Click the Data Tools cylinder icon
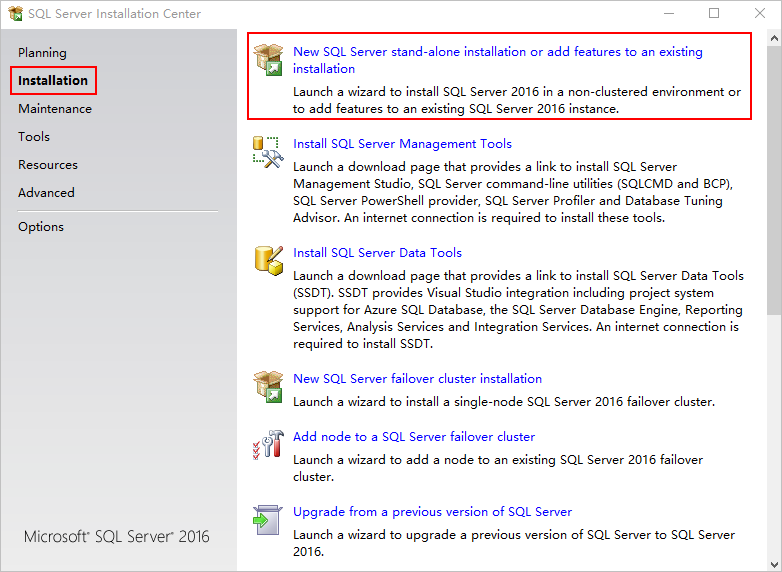The image size is (782, 572). pyautogui.click(x=269, y=260)
